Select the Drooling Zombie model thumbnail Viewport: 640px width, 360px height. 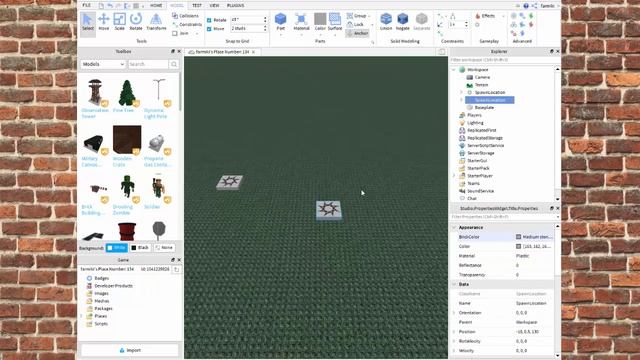tap(127, 188)
